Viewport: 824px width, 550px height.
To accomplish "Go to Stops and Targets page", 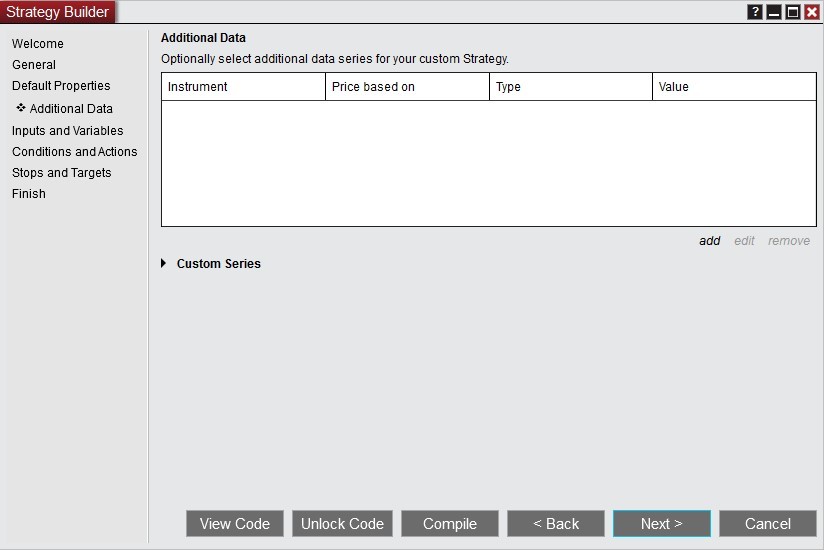I will coord(62,173).
